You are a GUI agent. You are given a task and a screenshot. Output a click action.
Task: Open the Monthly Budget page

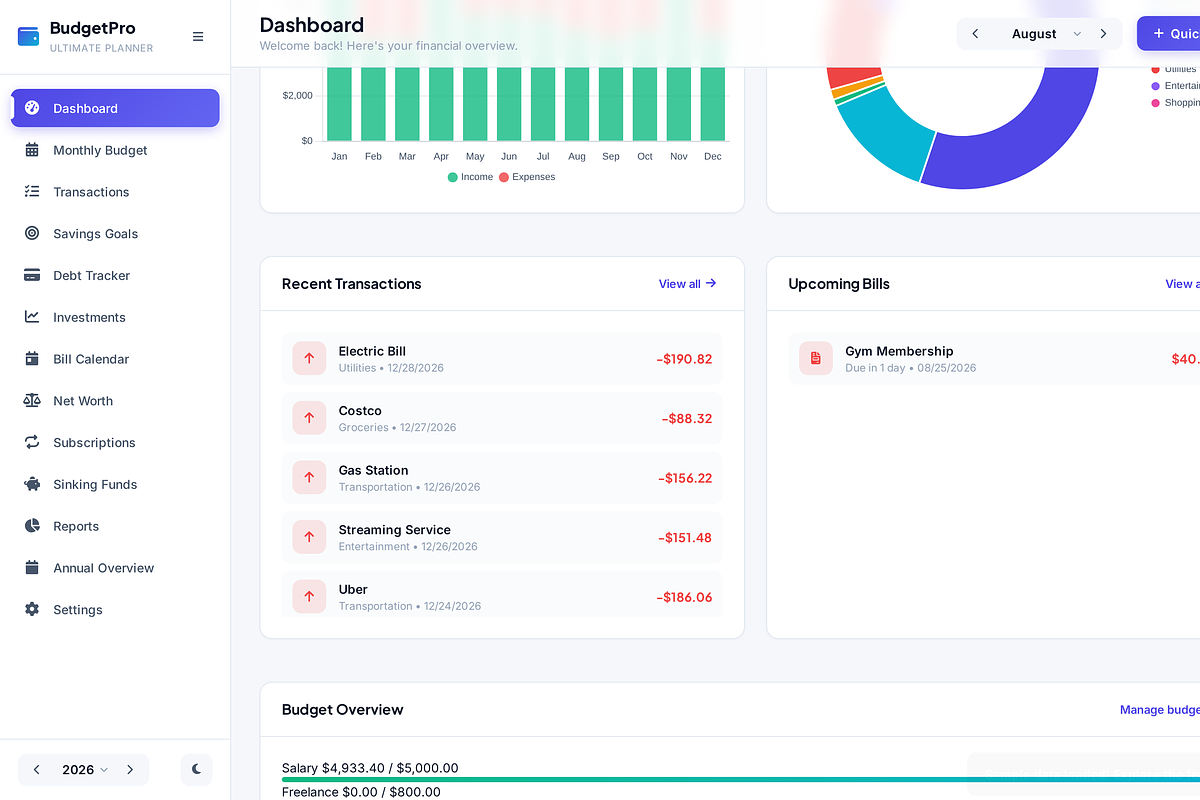(115, 150)
